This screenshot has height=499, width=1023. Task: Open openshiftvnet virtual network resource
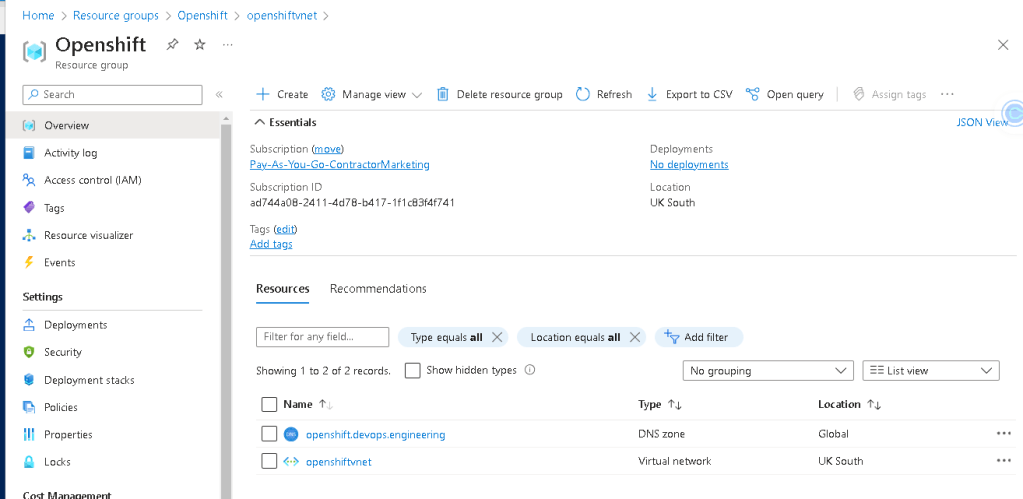(339, 462)
